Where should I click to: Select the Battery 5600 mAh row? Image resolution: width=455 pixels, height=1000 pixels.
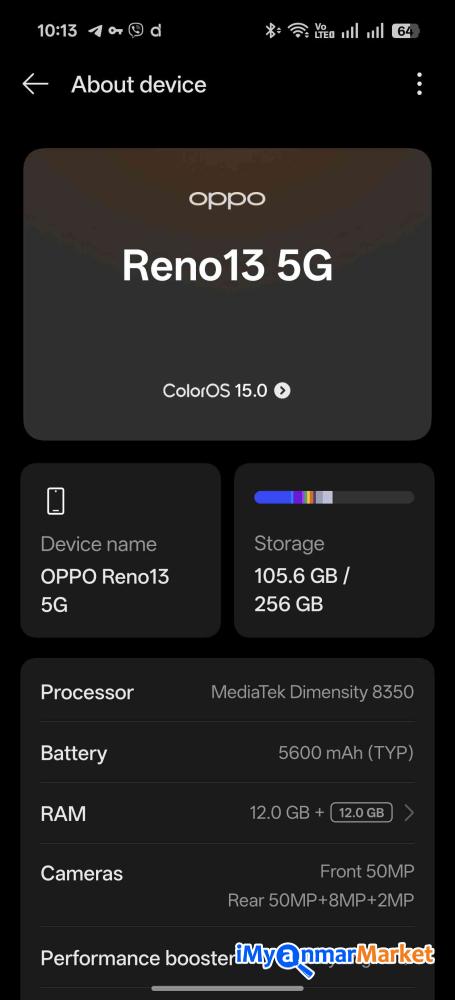[227, 753]
